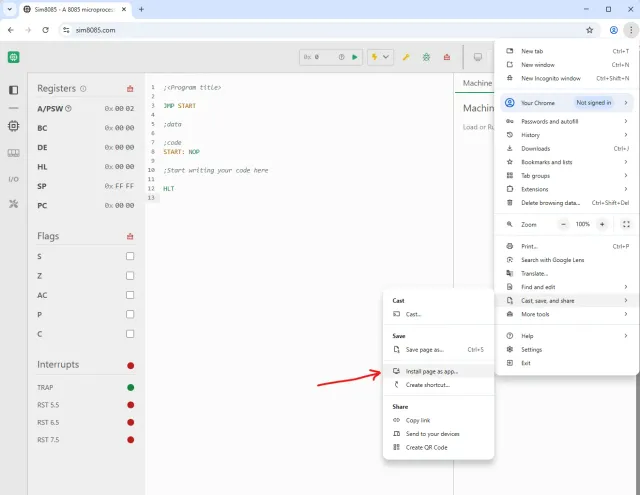Expand Bookmarks and lists submenu
The image size is (640, 495).
pos(567,162)
